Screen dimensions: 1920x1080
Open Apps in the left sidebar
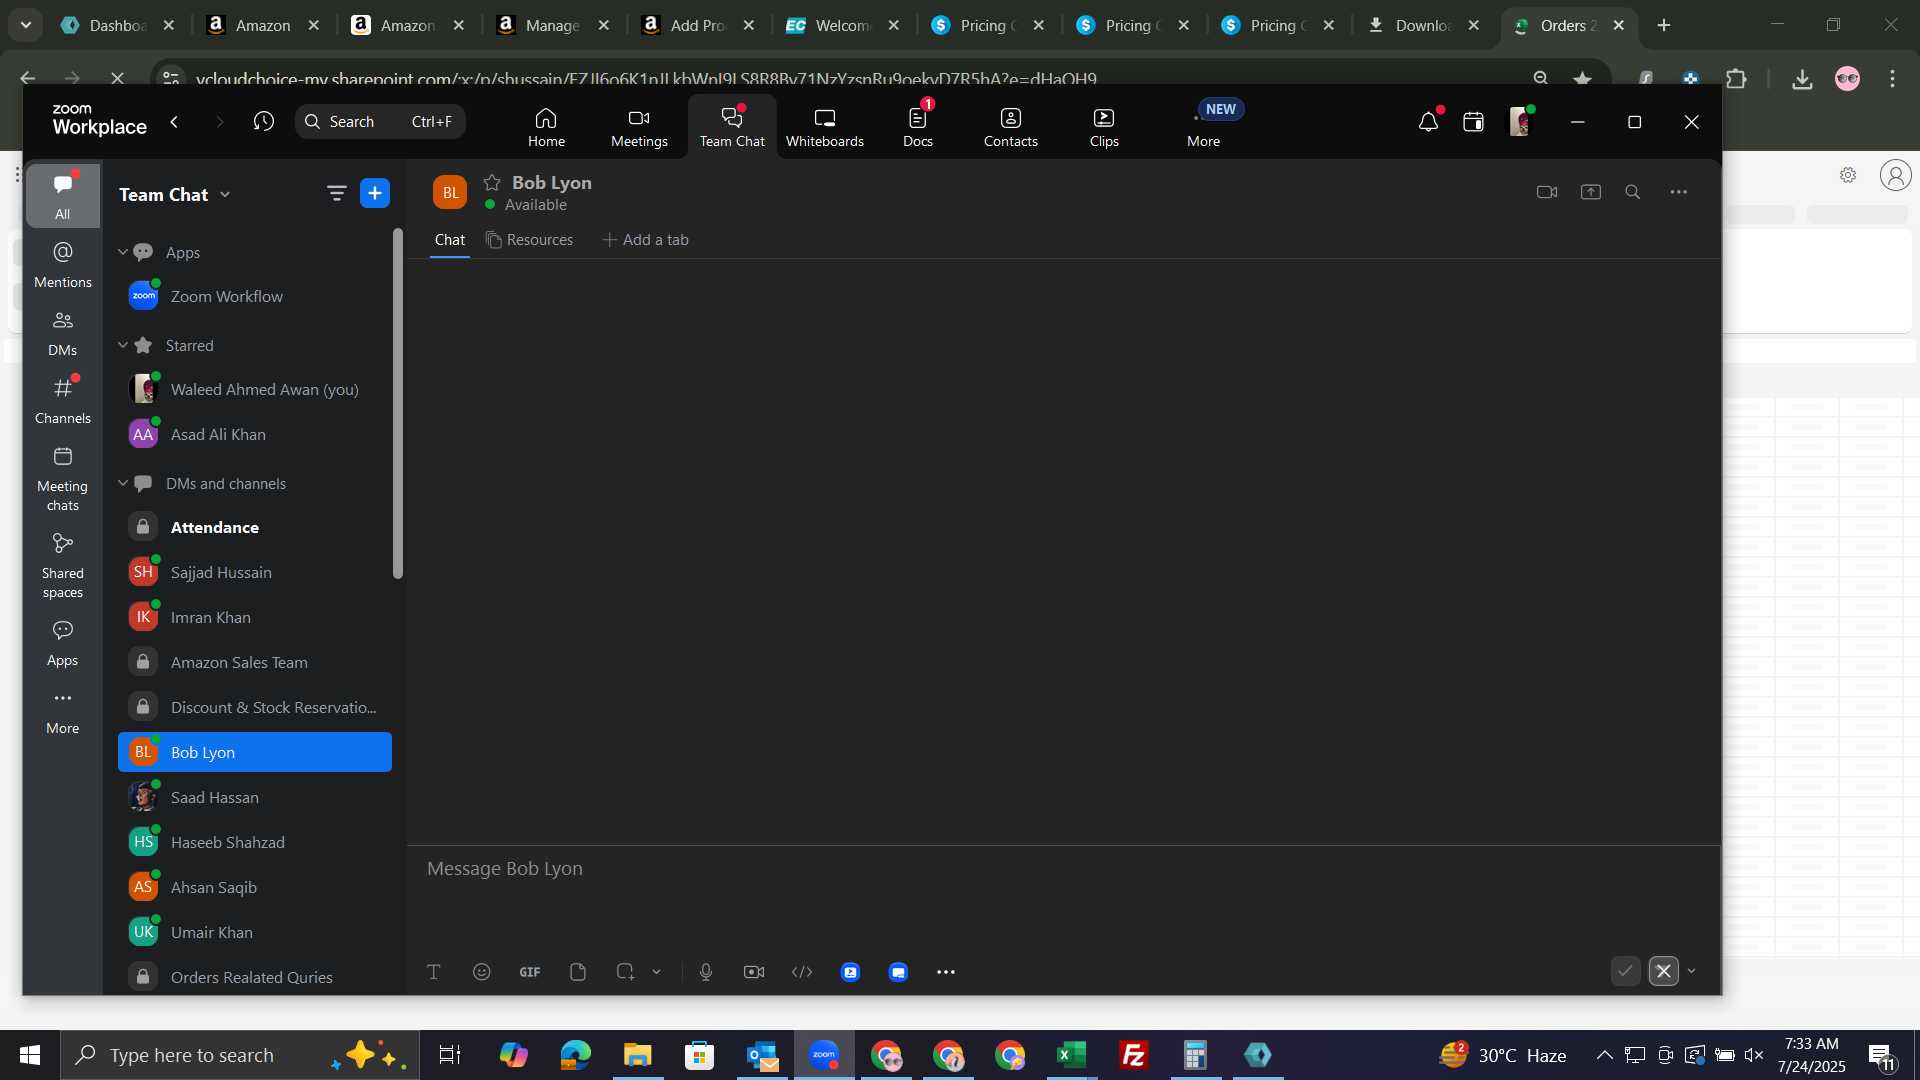tap(63, 643)
